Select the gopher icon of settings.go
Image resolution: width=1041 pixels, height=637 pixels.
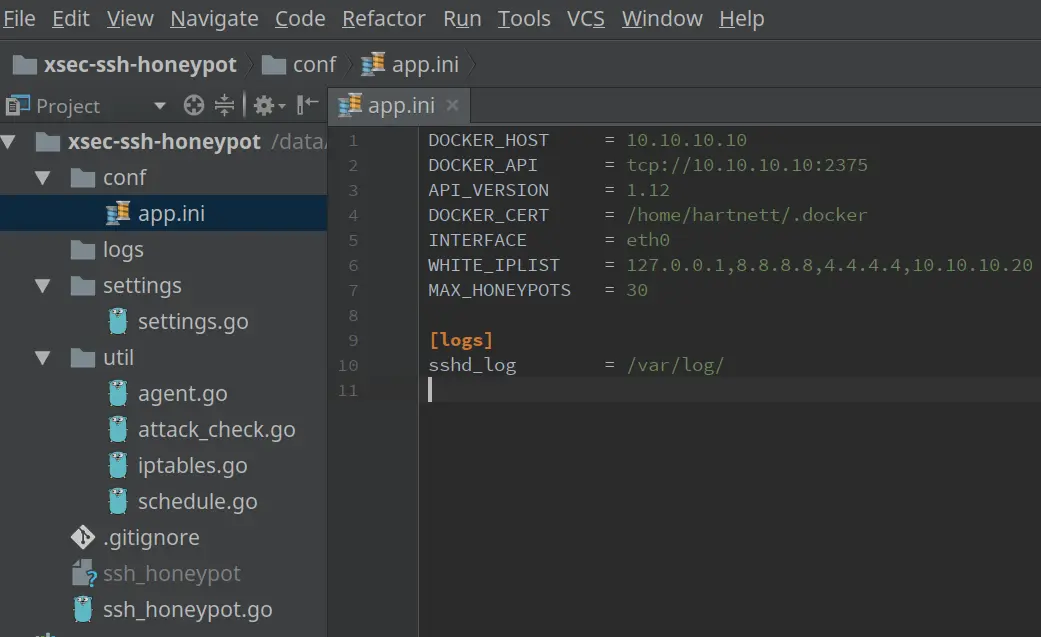[x=118, y=321]
